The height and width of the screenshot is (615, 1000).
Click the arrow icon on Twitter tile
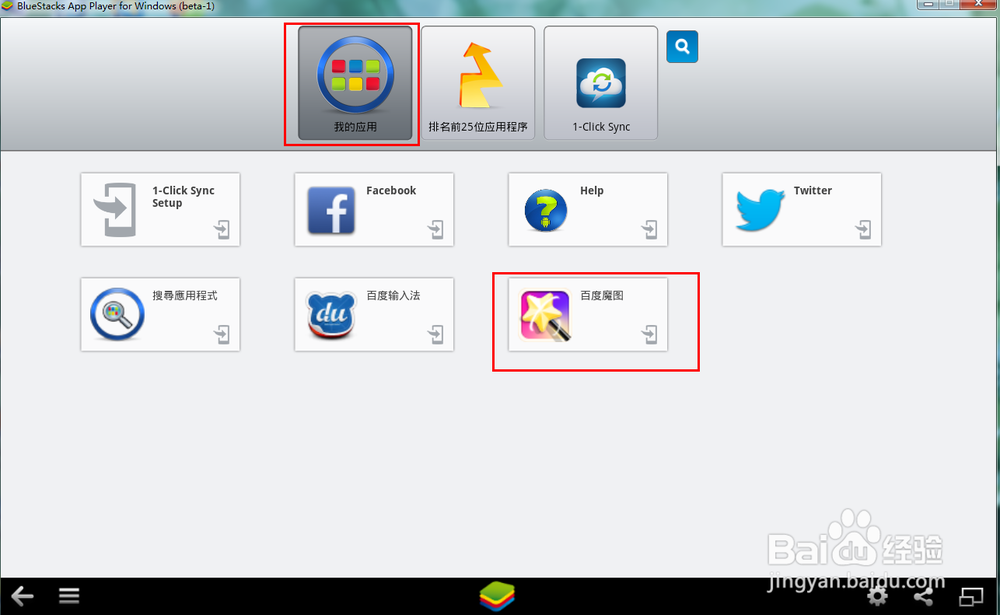pos(863,229)
